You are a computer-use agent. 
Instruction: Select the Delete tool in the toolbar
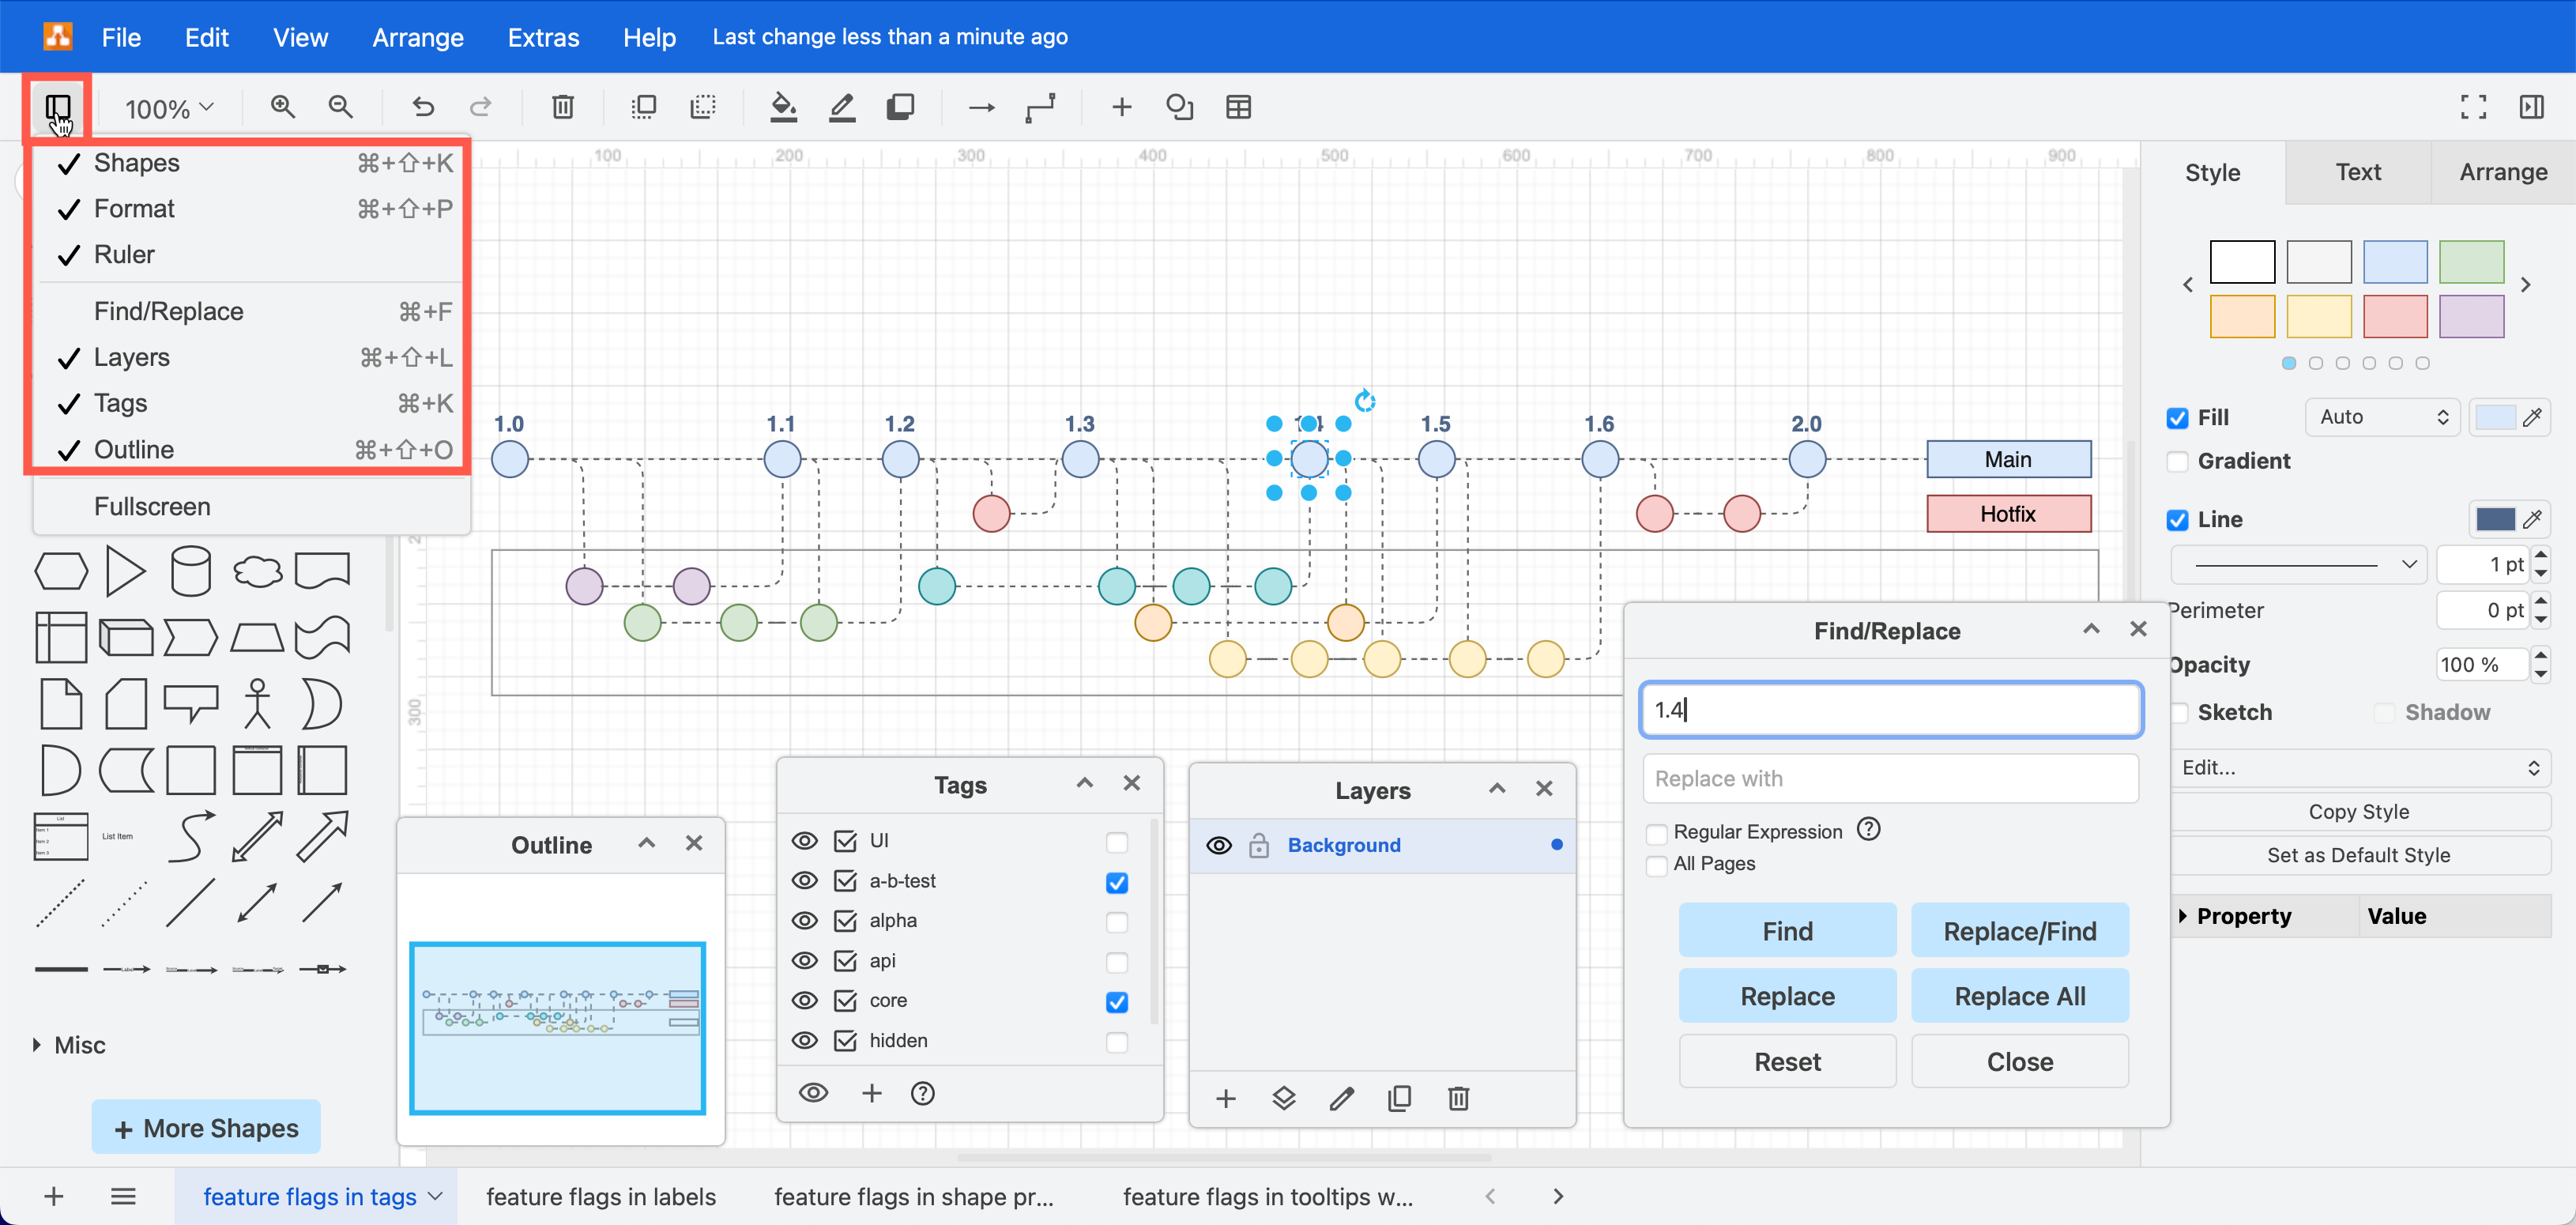click(x=563, y=106)
